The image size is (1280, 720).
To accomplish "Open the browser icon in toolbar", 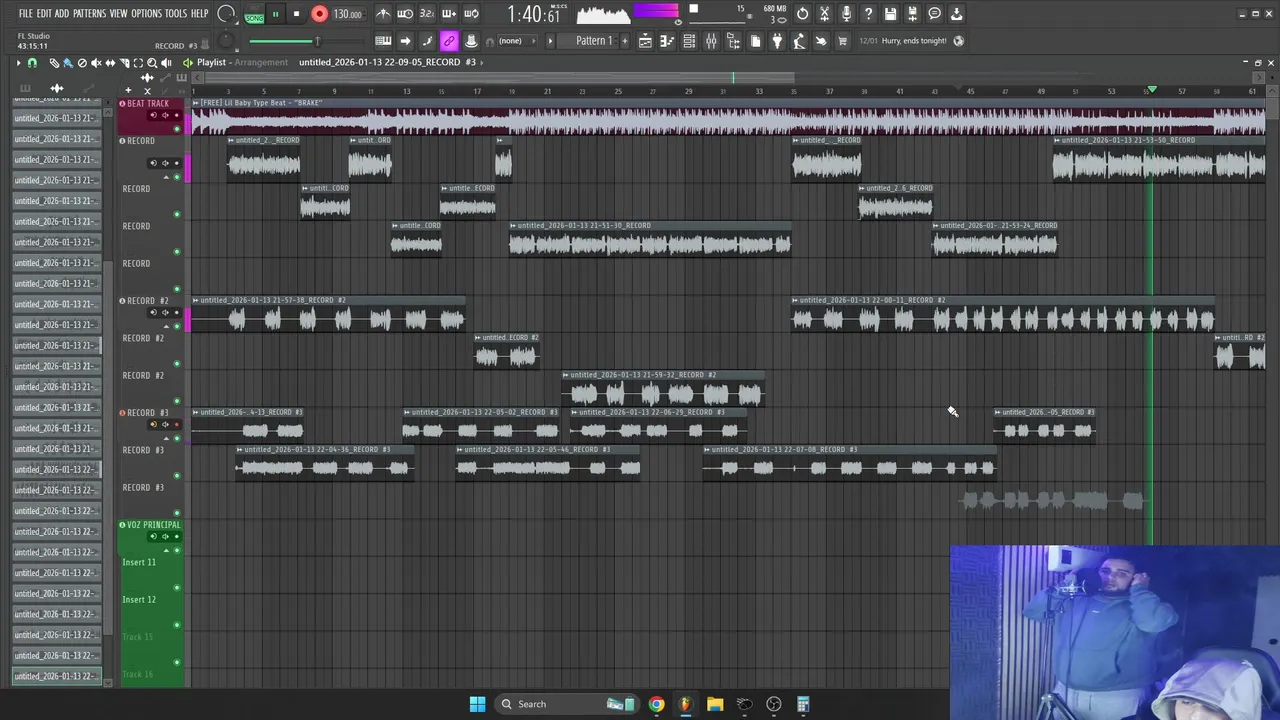I will 733,41.
